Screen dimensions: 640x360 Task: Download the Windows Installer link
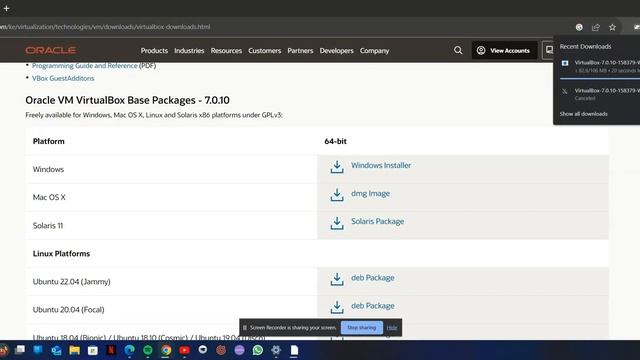pyautogui.click(x=381, y=165)
